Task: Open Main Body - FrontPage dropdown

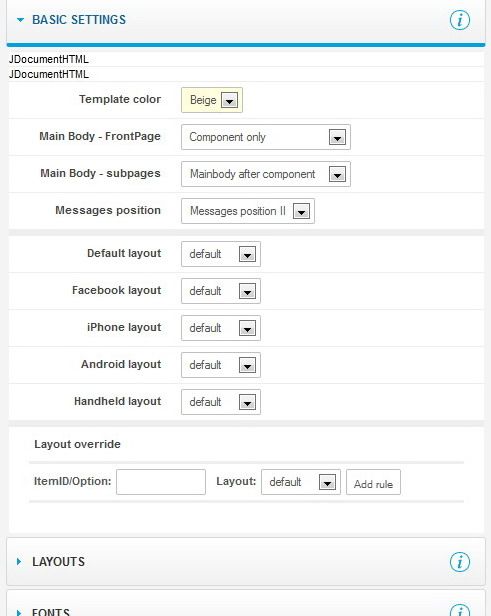Action: click(x=266, y=137)
